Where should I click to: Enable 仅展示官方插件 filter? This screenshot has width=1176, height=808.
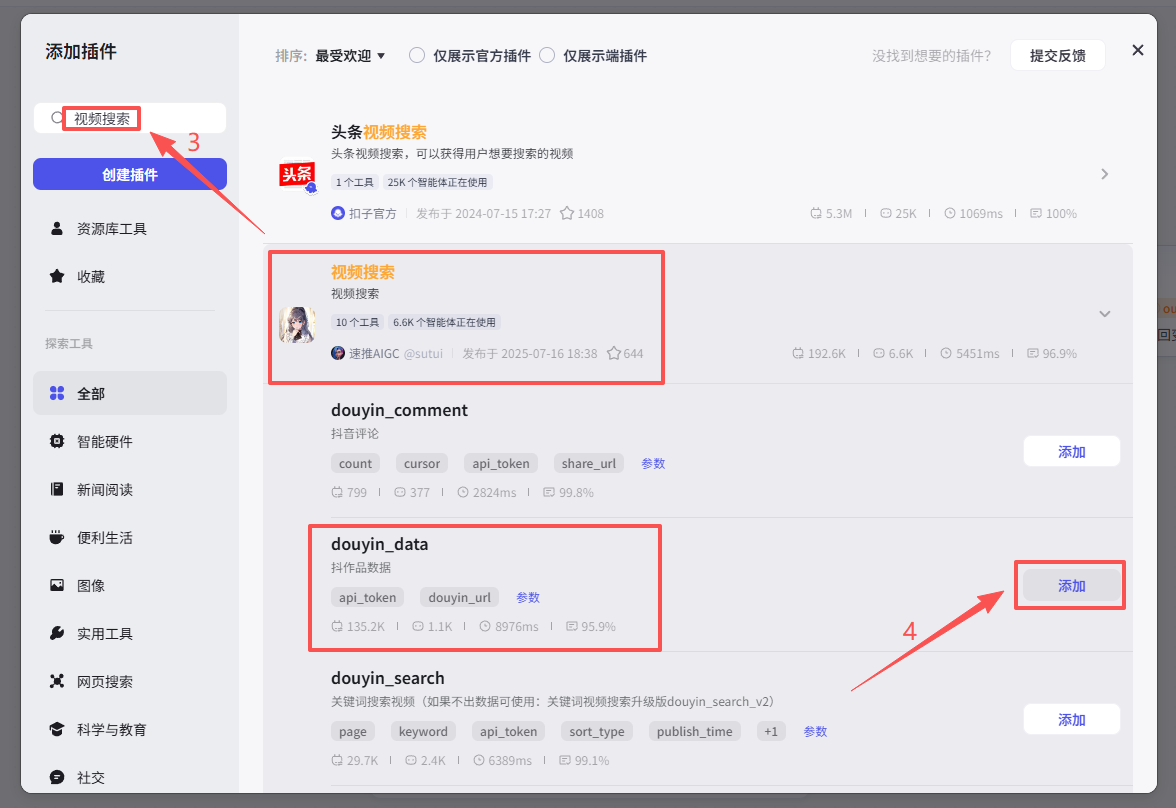(x=417, y=56)
